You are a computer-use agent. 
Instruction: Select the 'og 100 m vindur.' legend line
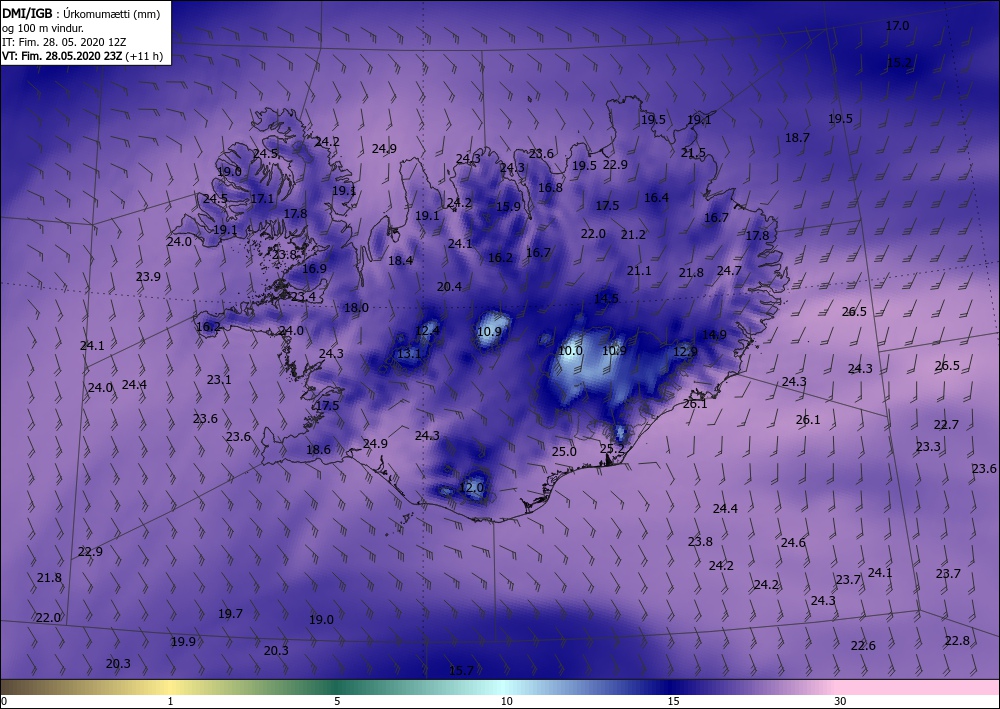point(43,28)
